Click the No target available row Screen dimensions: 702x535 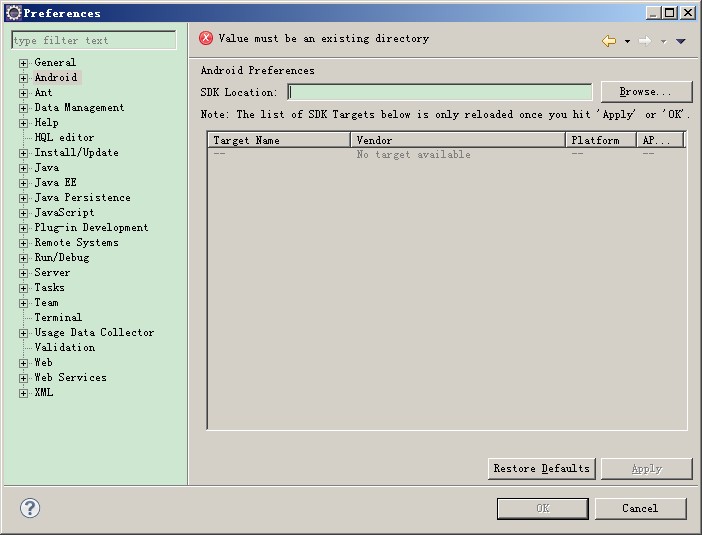point(446,154)
